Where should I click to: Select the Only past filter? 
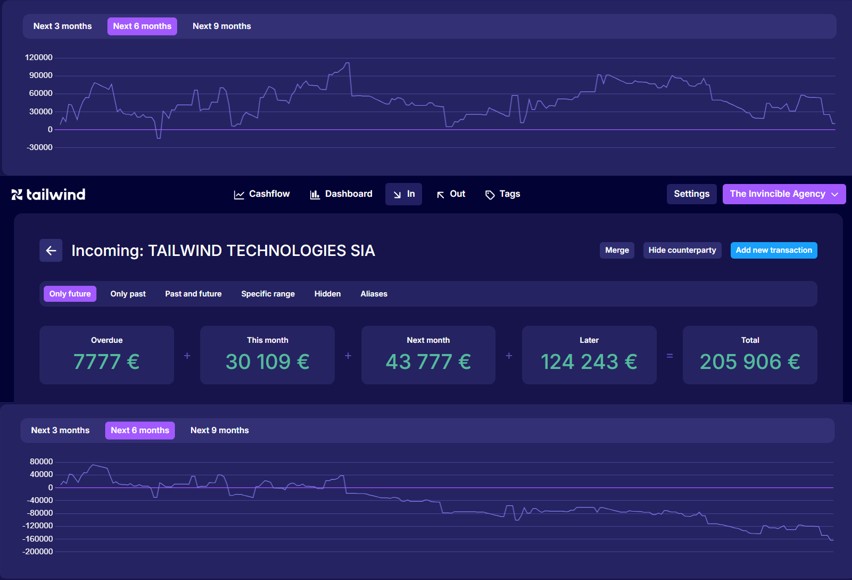[128, 294]
